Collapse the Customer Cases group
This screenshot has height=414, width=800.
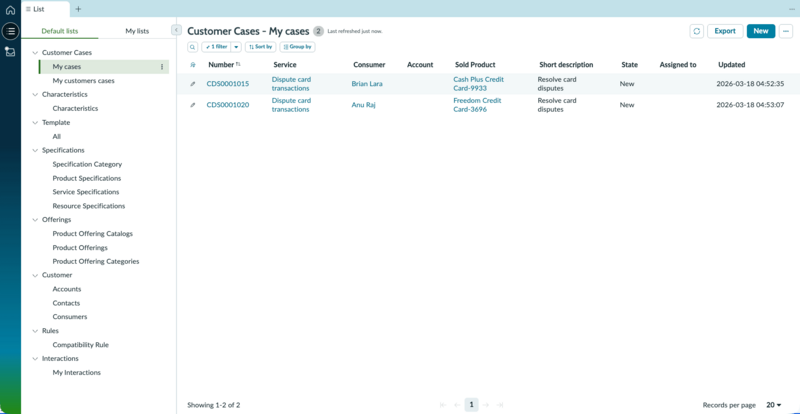tap(35, 53)
